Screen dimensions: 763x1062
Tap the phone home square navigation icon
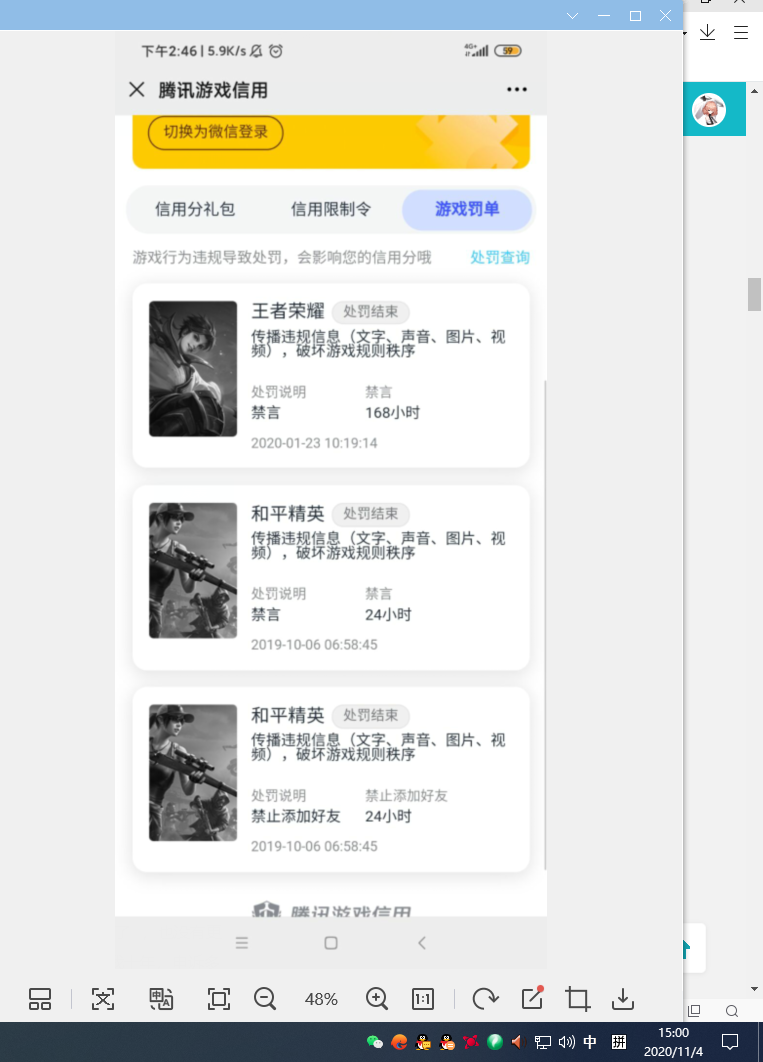pyautogui.click(x=331, y=943)
